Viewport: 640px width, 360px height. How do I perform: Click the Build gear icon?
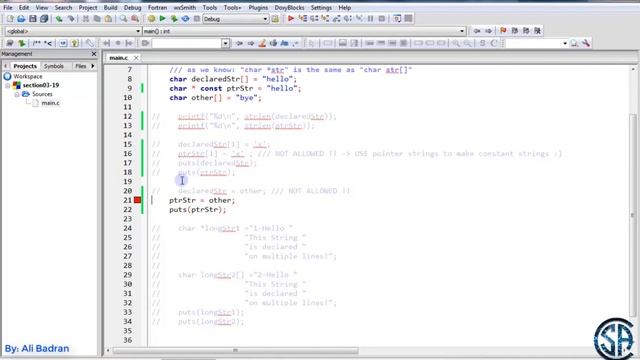coord(151,19)
